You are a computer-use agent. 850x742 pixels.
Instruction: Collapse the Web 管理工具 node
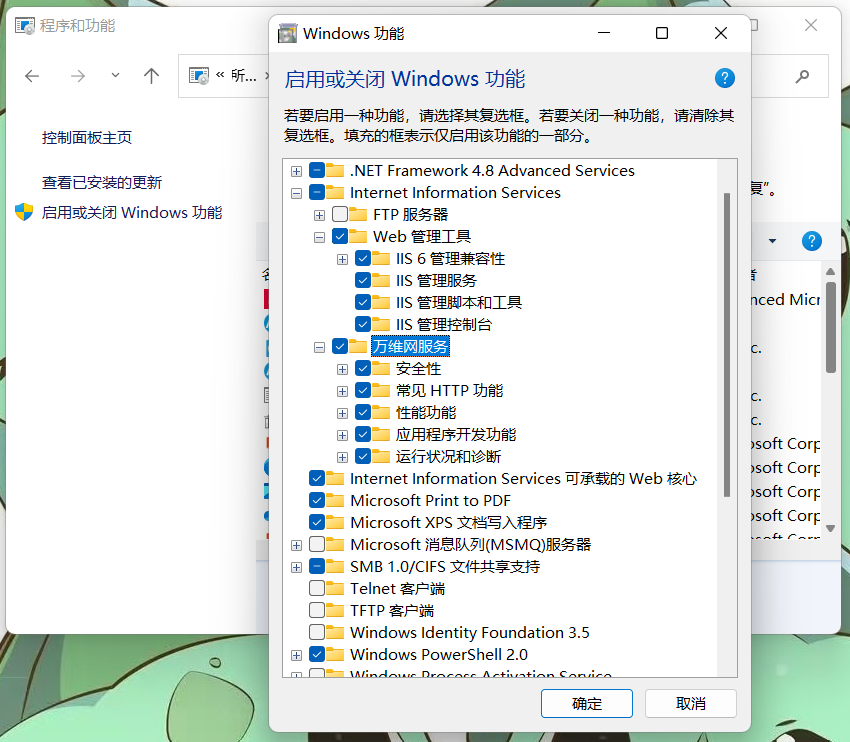point(319,237)
